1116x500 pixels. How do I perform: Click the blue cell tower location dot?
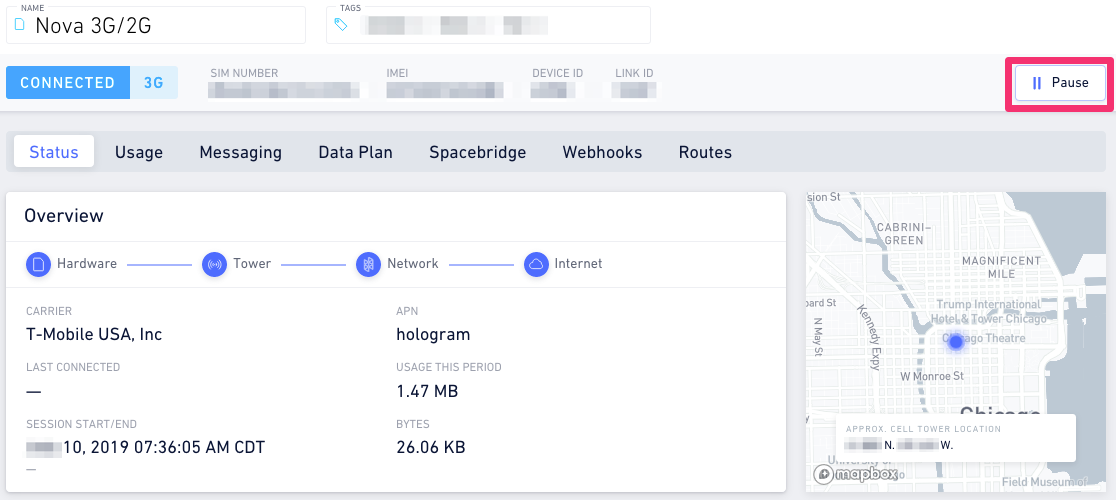pyautogui.click(x=956, y=342)
